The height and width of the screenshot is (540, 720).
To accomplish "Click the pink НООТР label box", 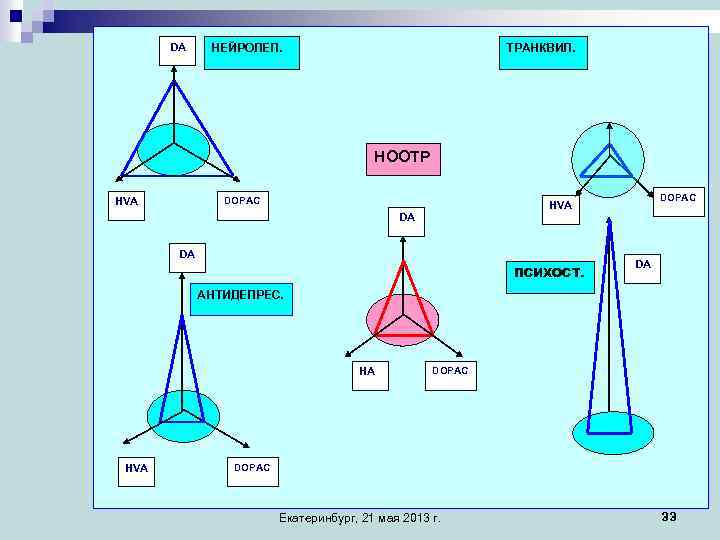I will coord(403,159).
